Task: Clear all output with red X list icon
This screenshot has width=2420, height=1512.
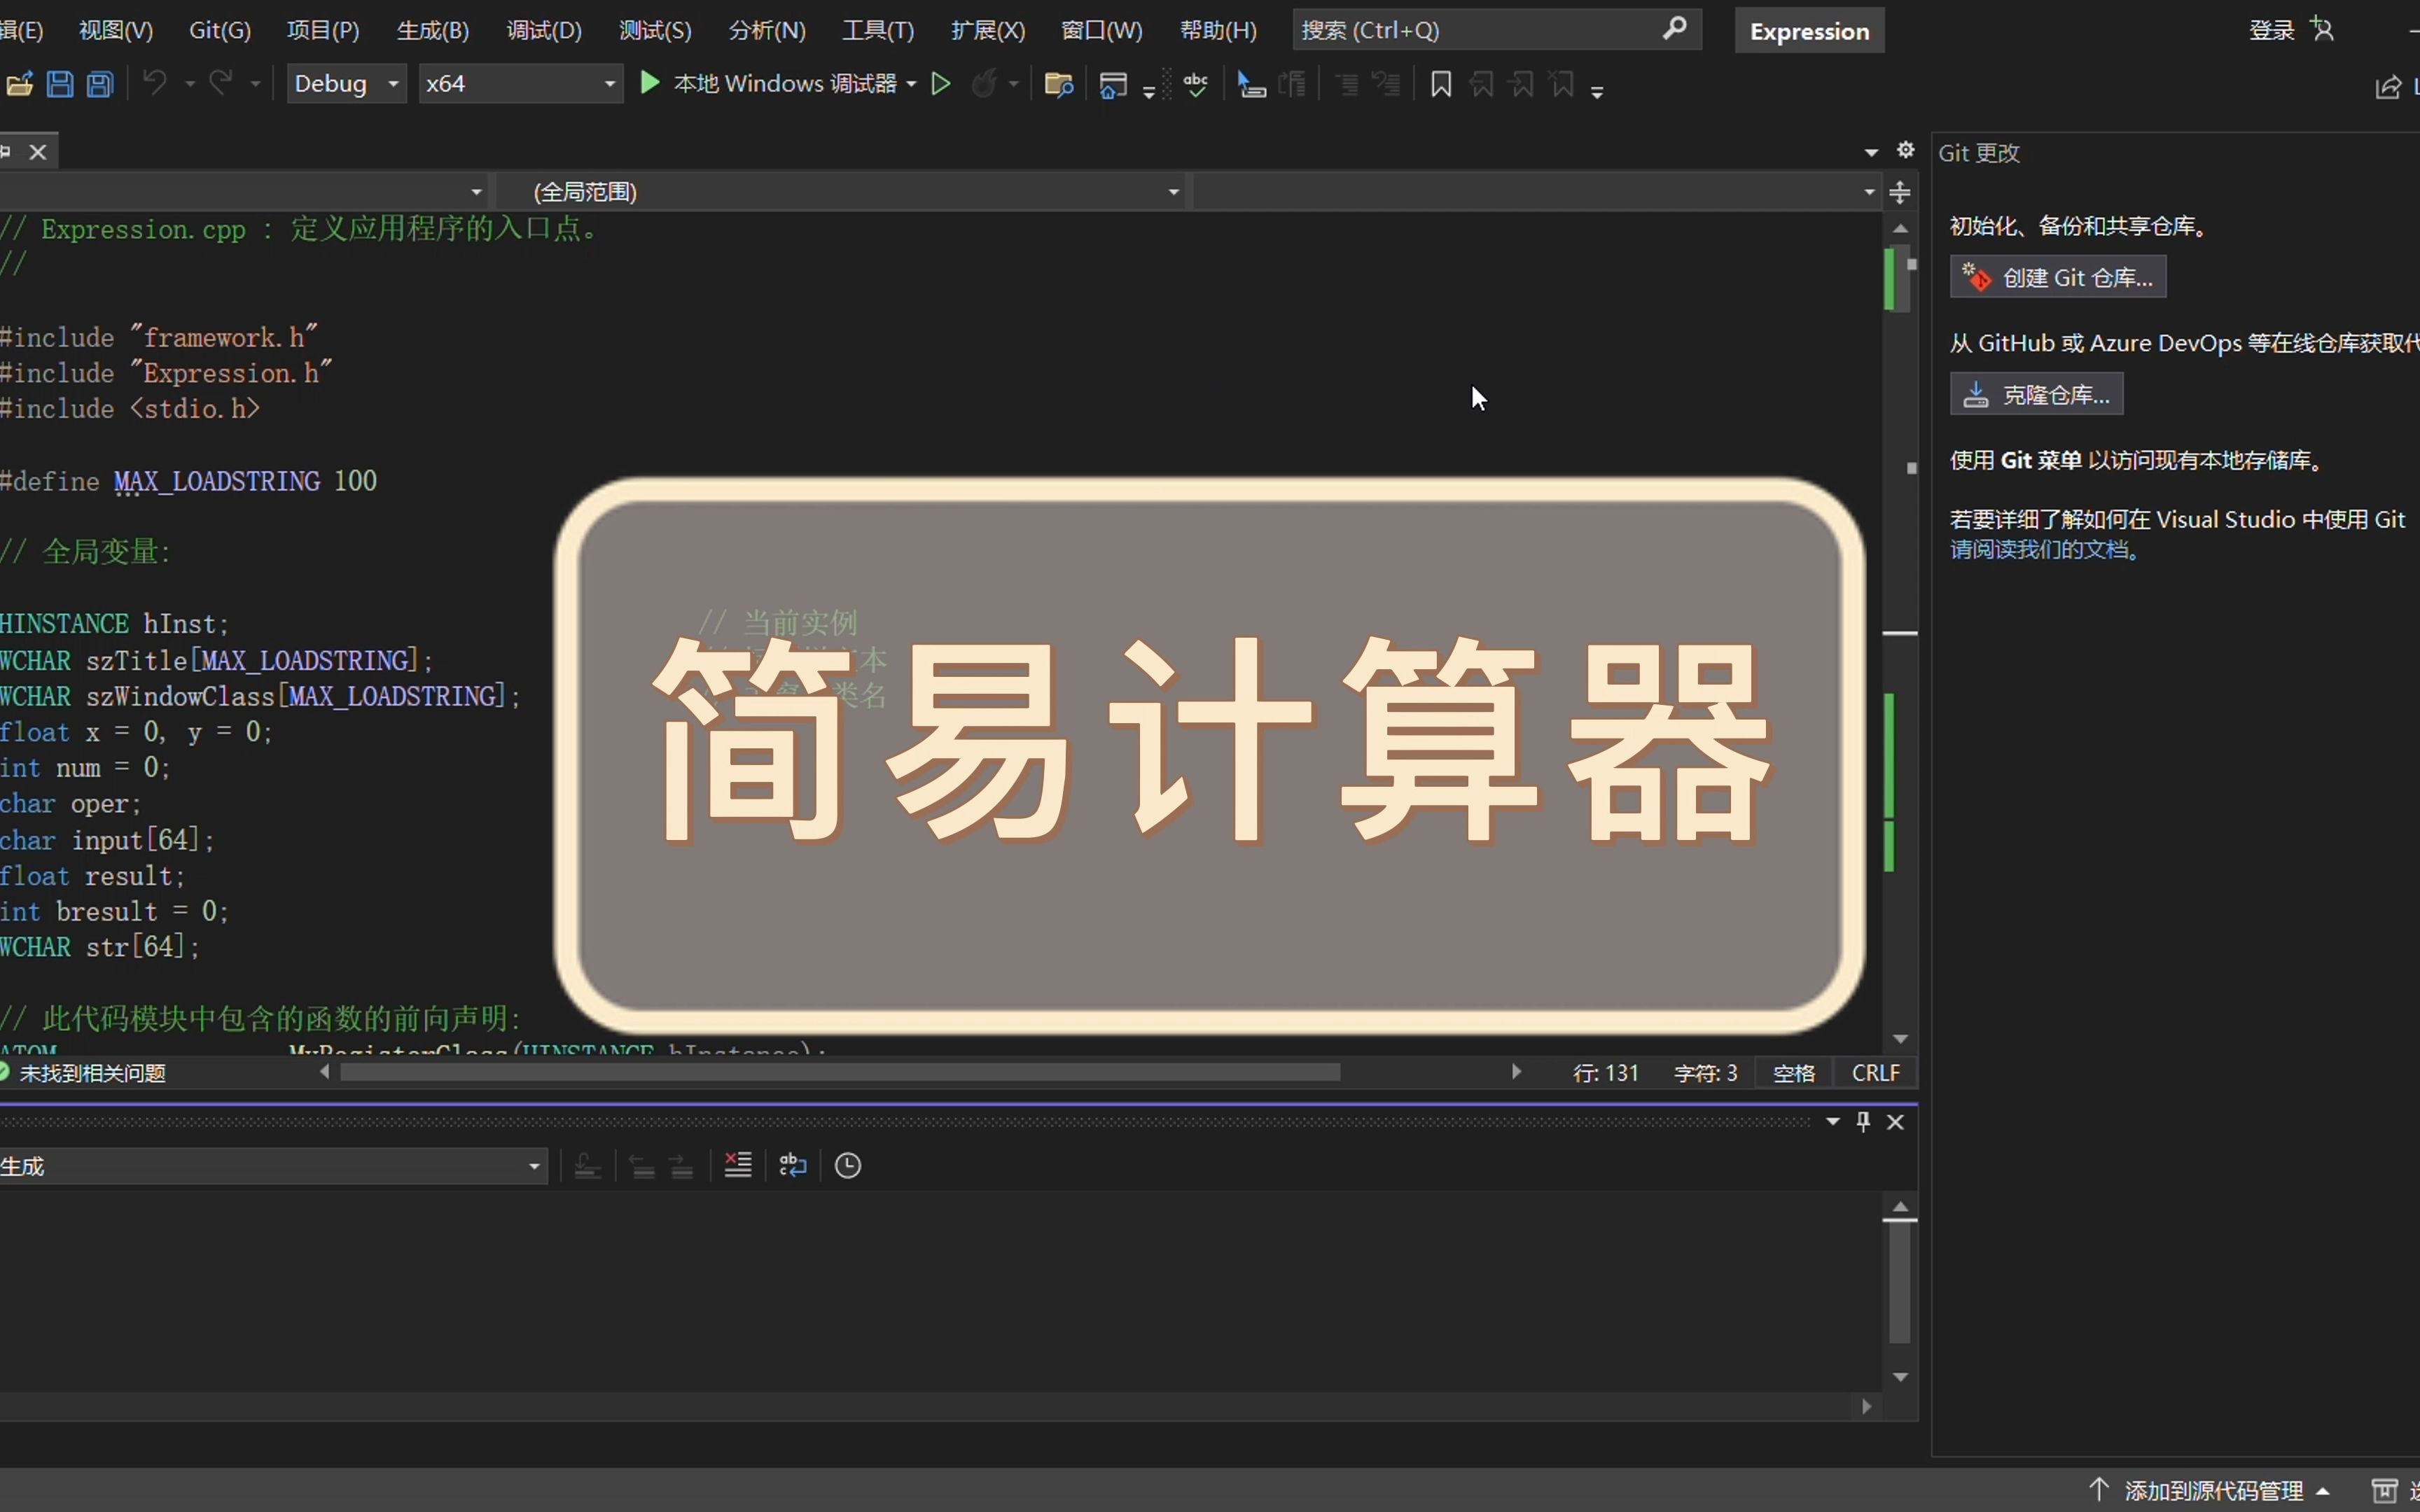Action: click(738, 1165)
